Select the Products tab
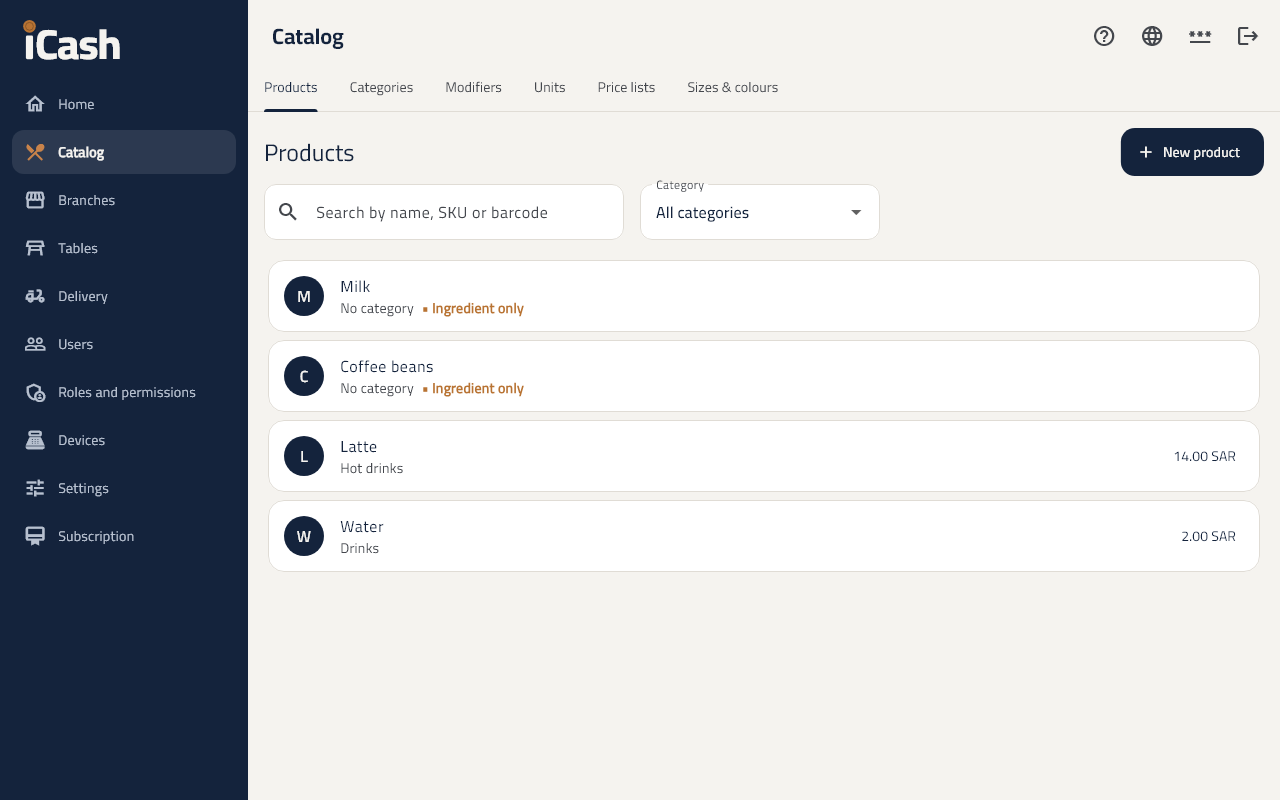1280x800 pixels. pos(291,88)
